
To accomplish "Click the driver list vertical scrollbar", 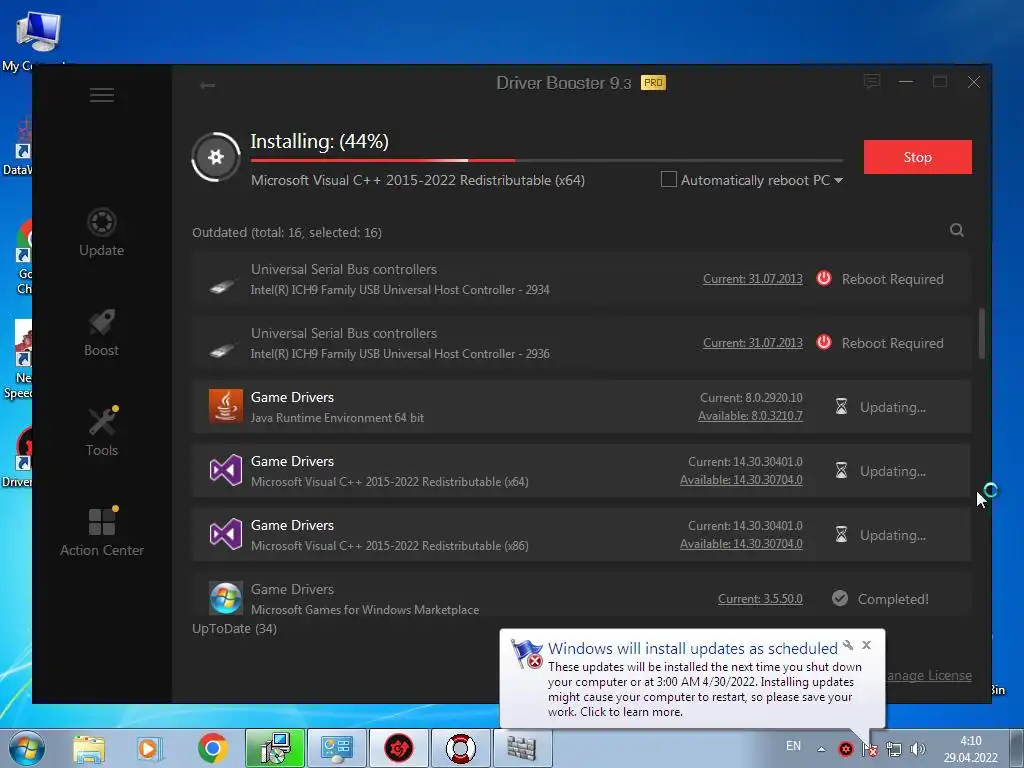I will coord(982,333).
